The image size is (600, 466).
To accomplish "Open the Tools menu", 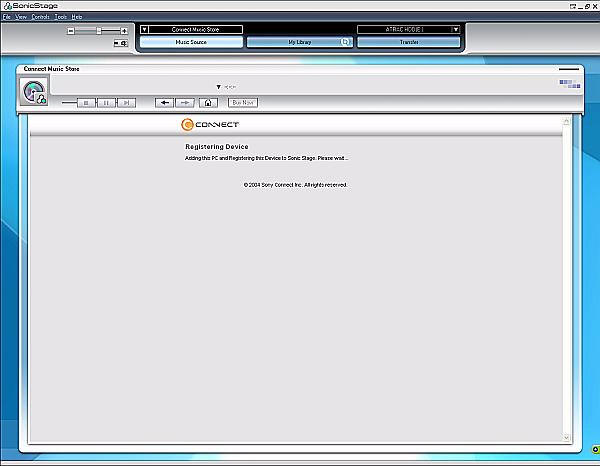I will pos(60,17).
